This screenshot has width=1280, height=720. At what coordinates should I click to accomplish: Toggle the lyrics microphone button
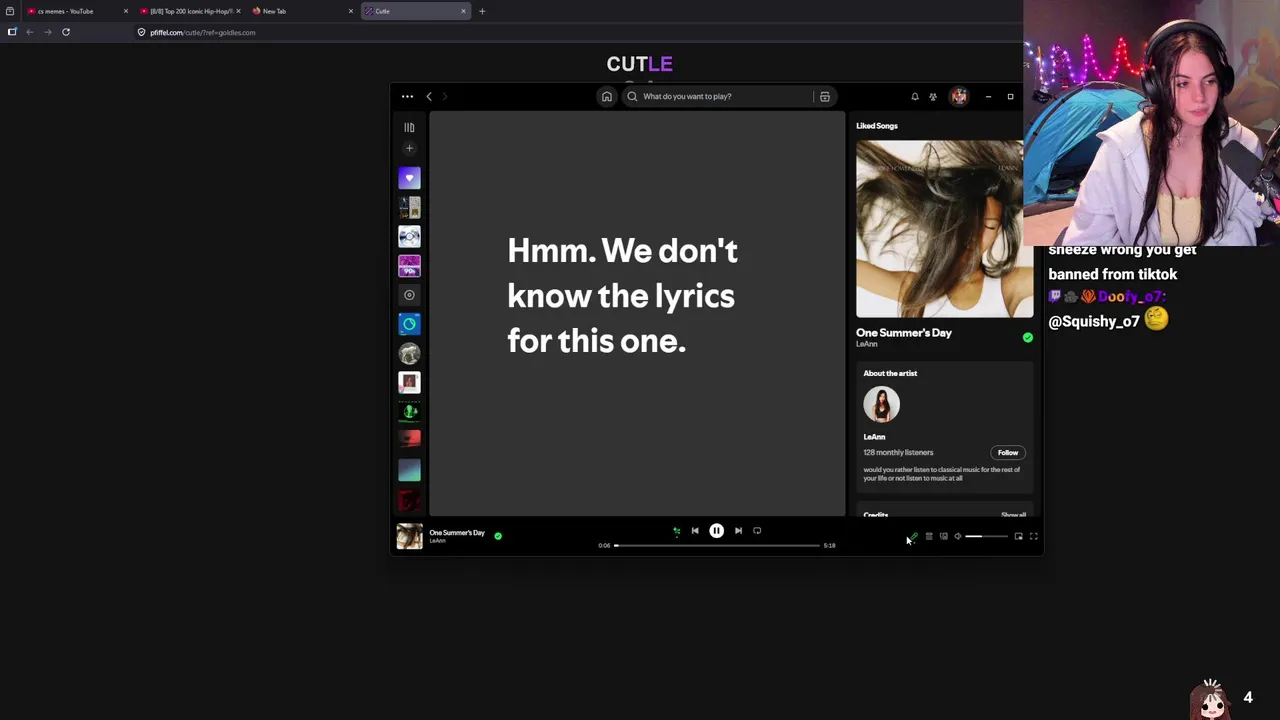(913, 537)
